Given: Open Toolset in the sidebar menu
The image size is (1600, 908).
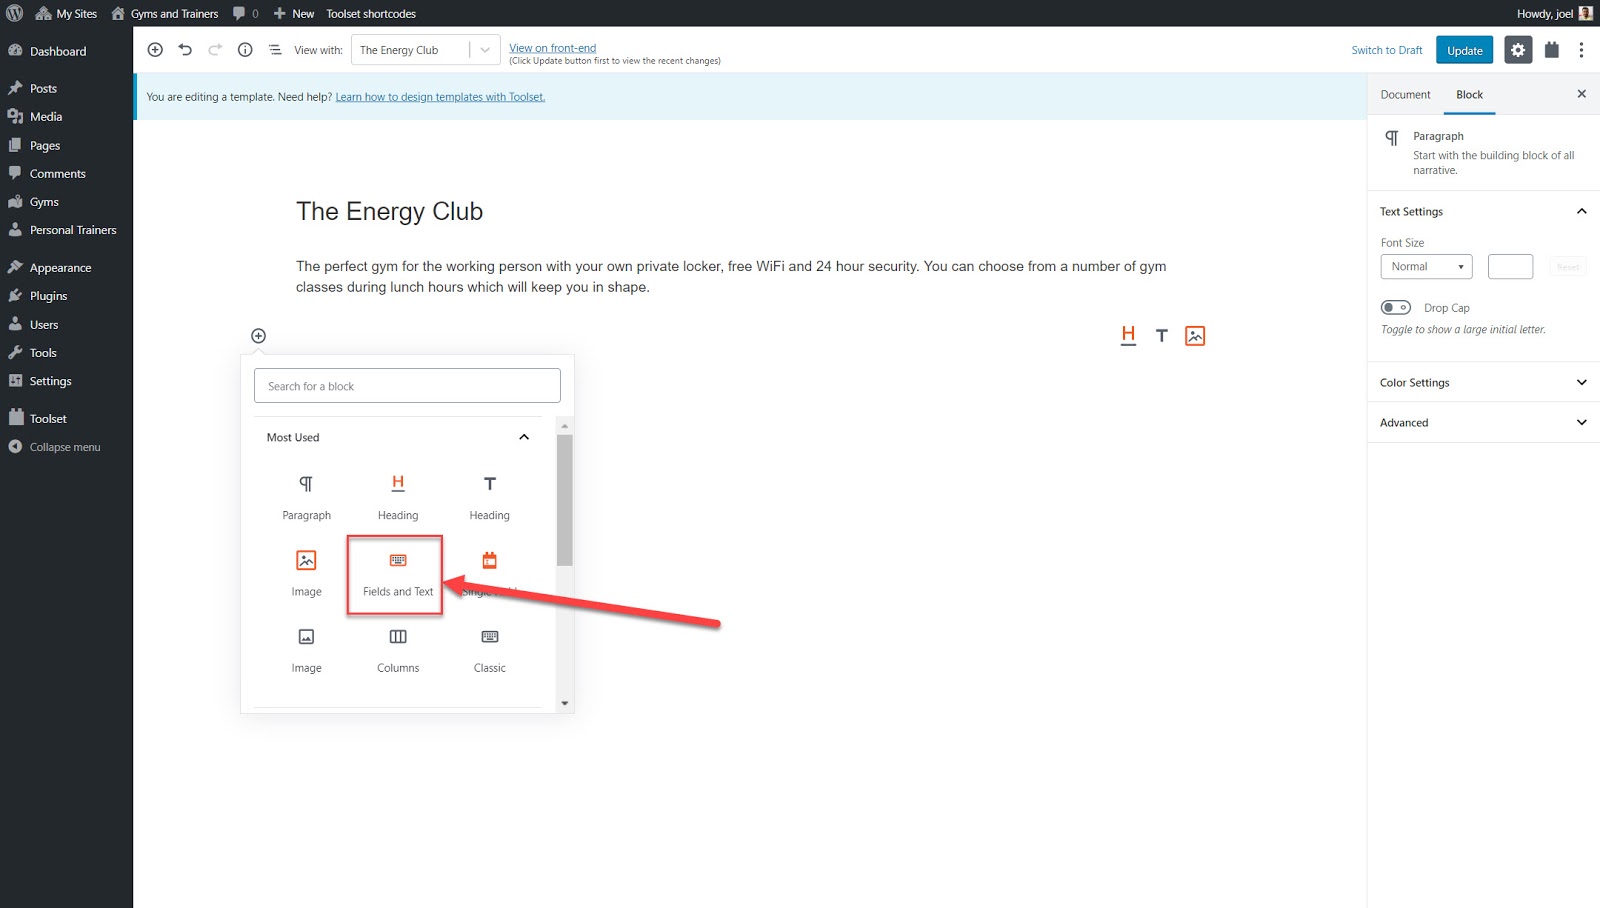Looking at the screenshot, I should (48, 419).
